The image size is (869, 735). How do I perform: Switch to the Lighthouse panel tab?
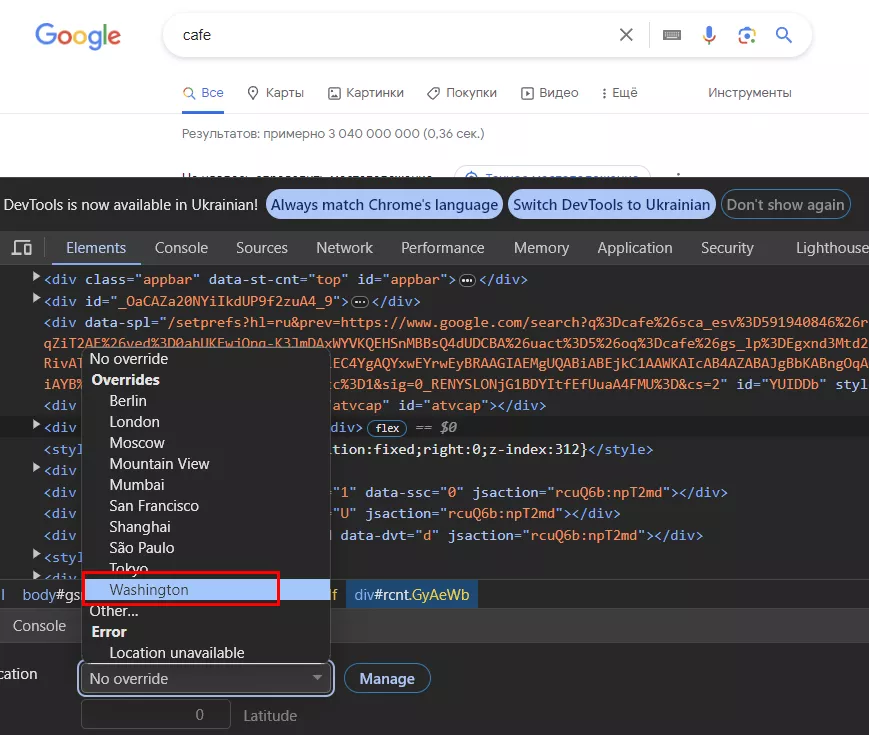coord(831,248)
